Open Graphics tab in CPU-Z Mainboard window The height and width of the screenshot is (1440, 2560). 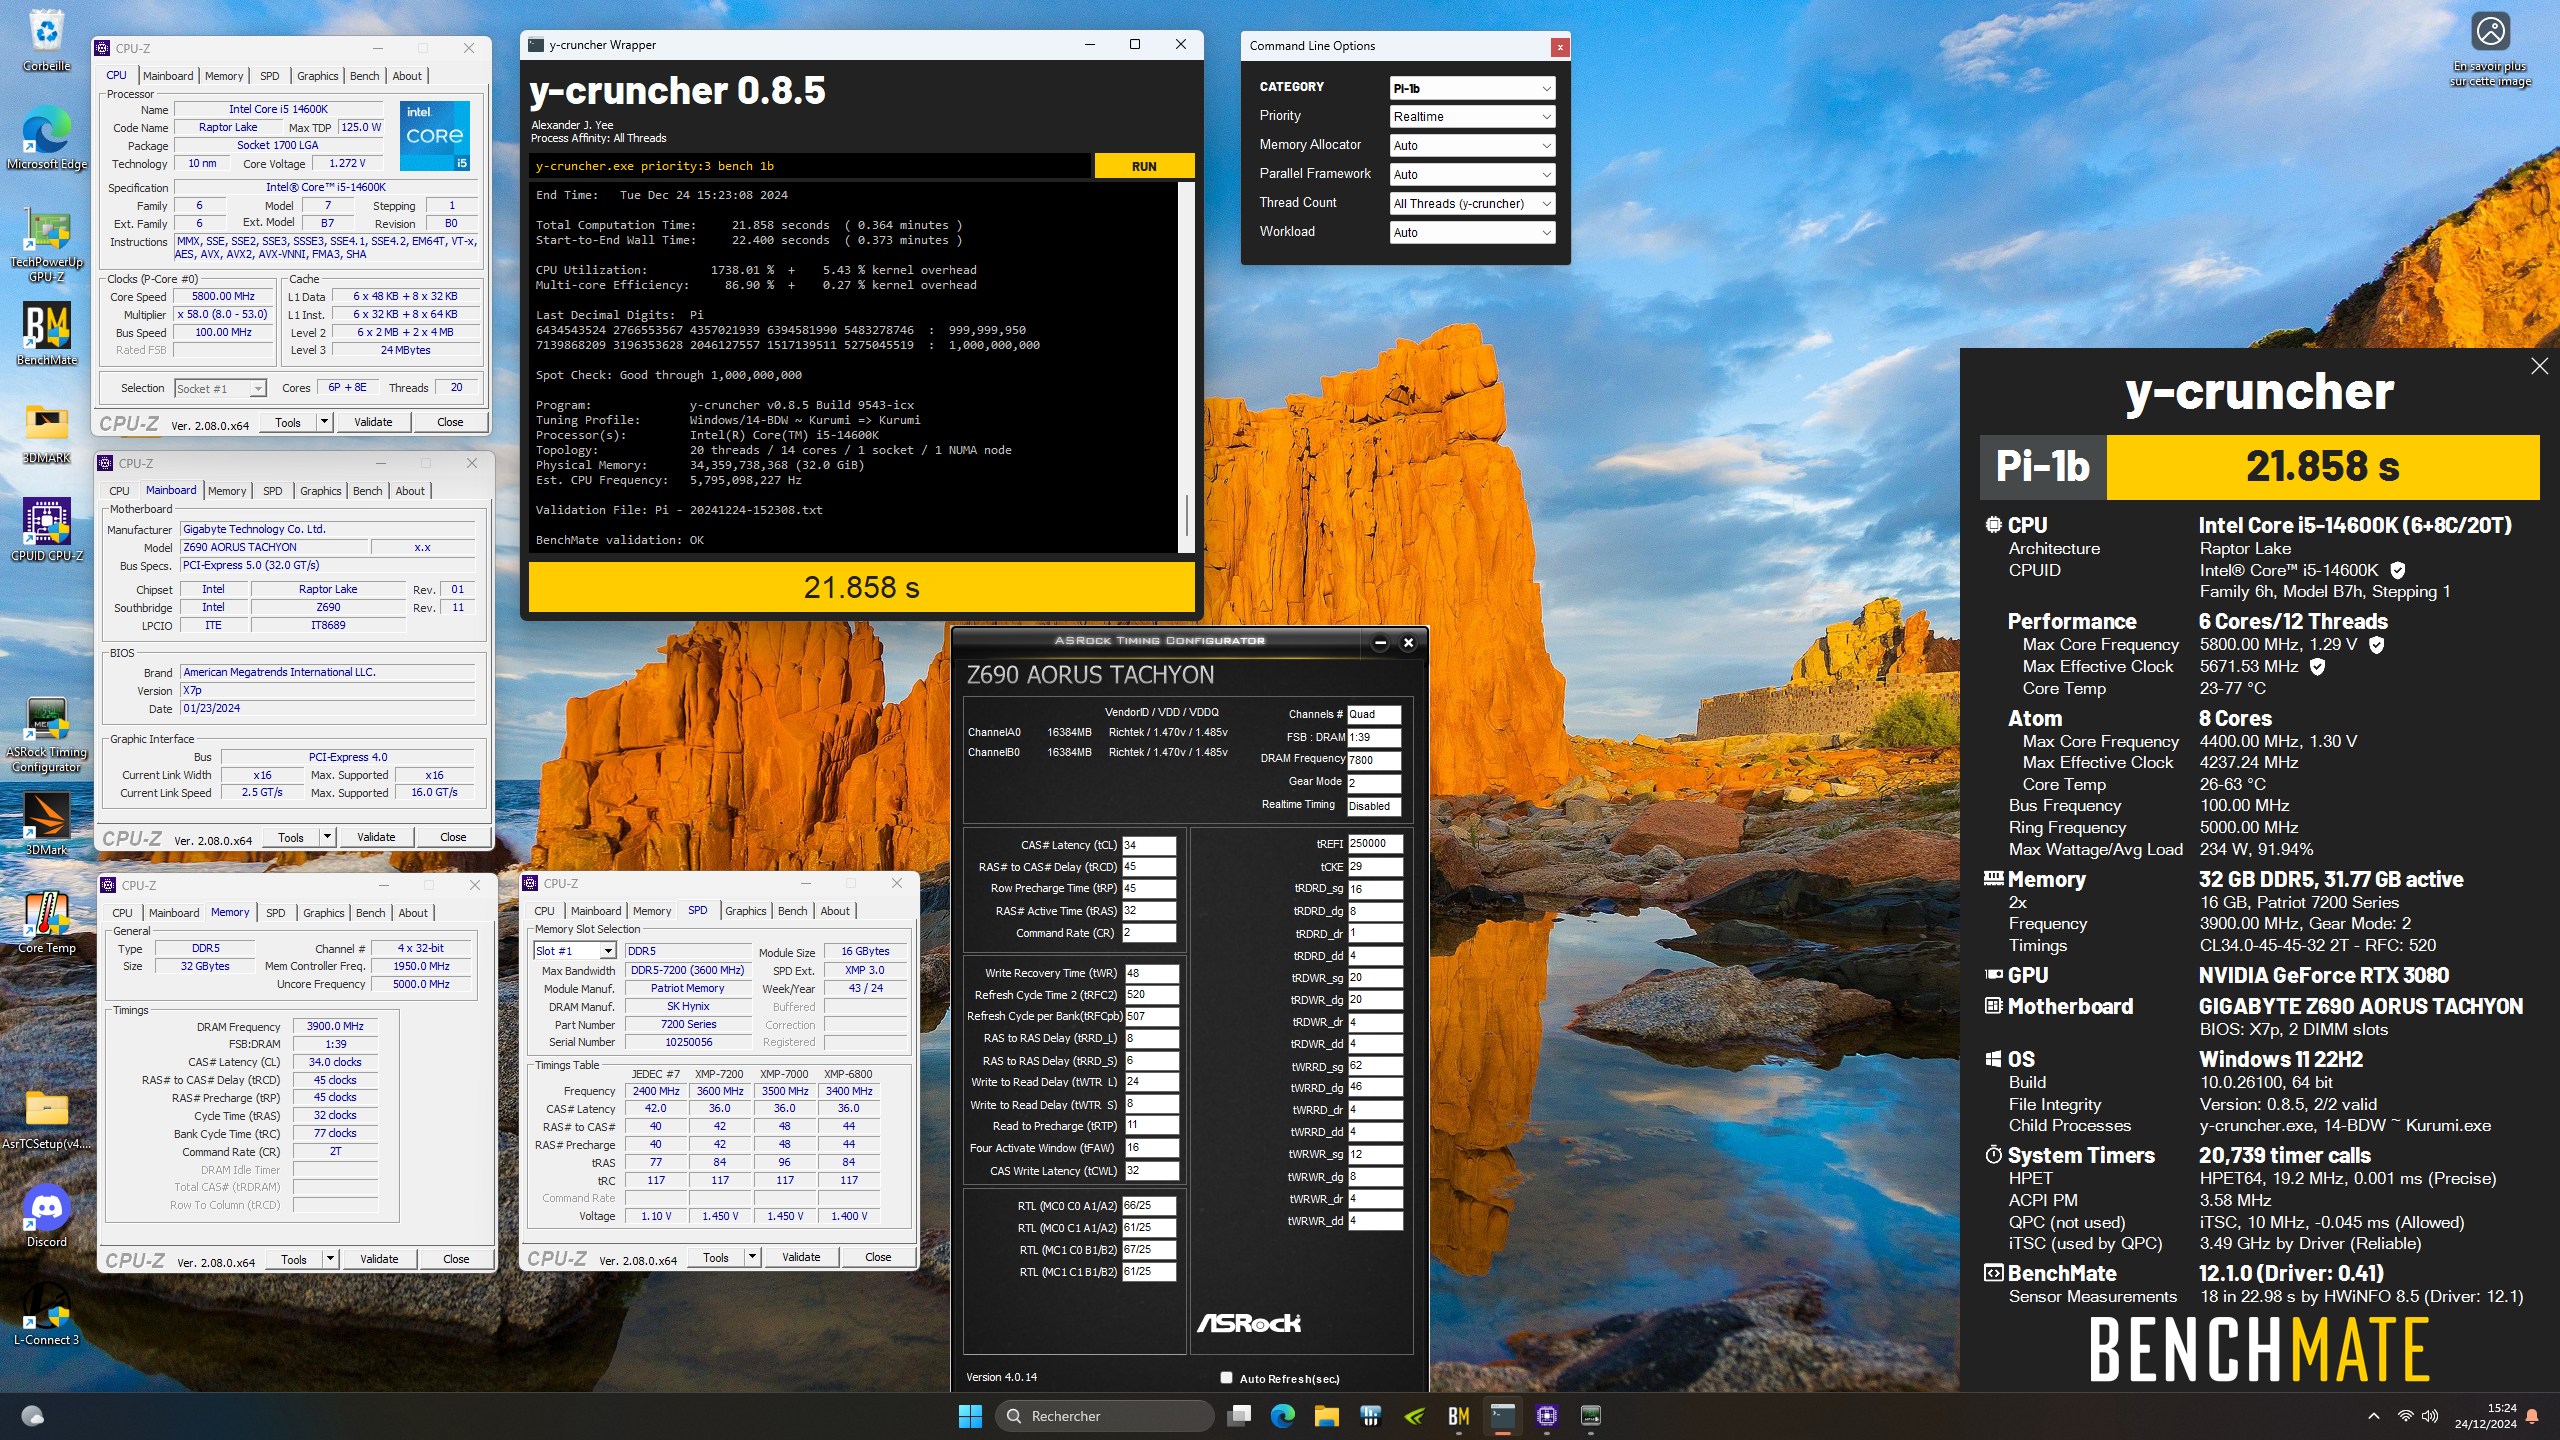pos(320,491)
